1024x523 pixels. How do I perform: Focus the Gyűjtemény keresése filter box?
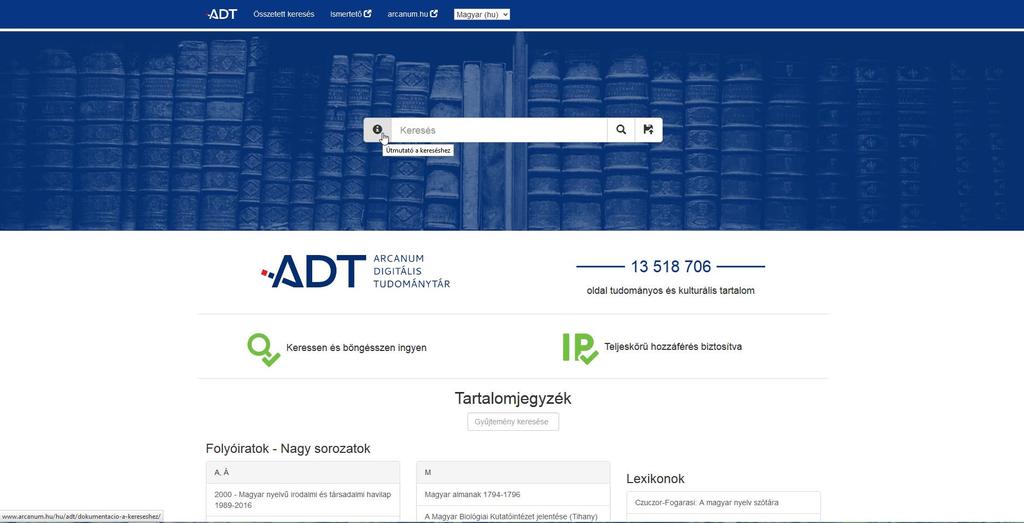click(x=513, y=422)
